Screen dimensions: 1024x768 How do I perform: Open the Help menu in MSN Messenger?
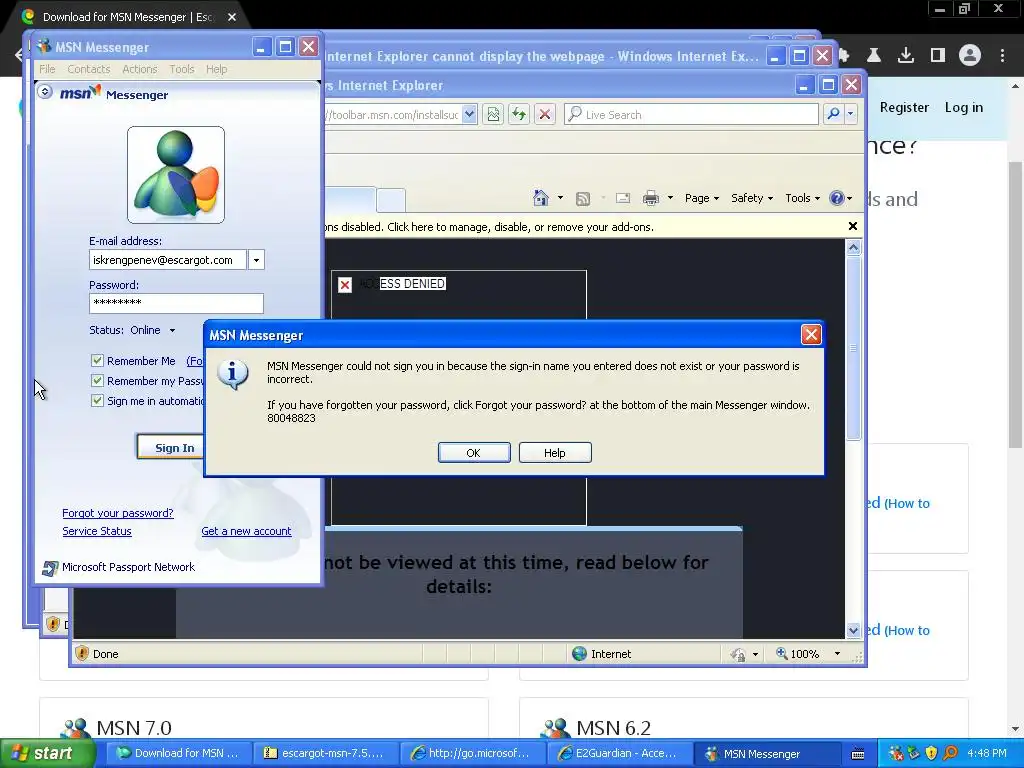tap(217, 69)
